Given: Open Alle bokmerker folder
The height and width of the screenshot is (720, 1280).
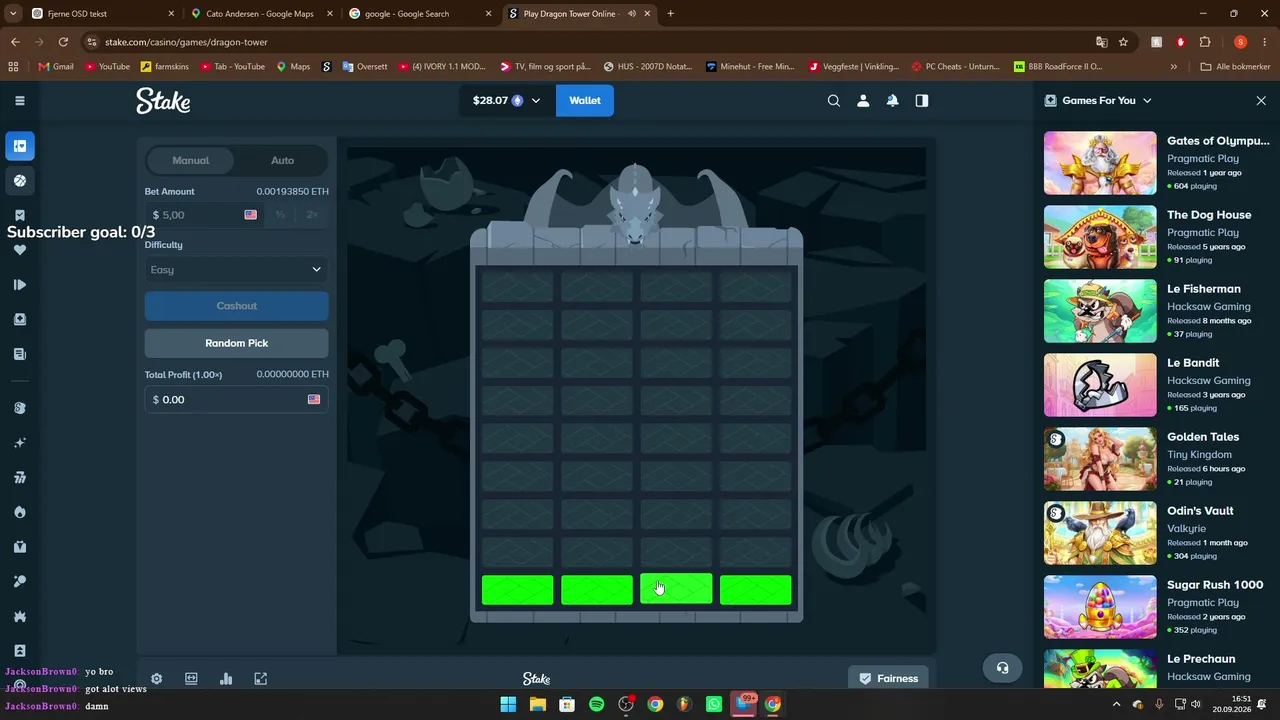Looking at the screenshot, I should (x=1236, y=66).
